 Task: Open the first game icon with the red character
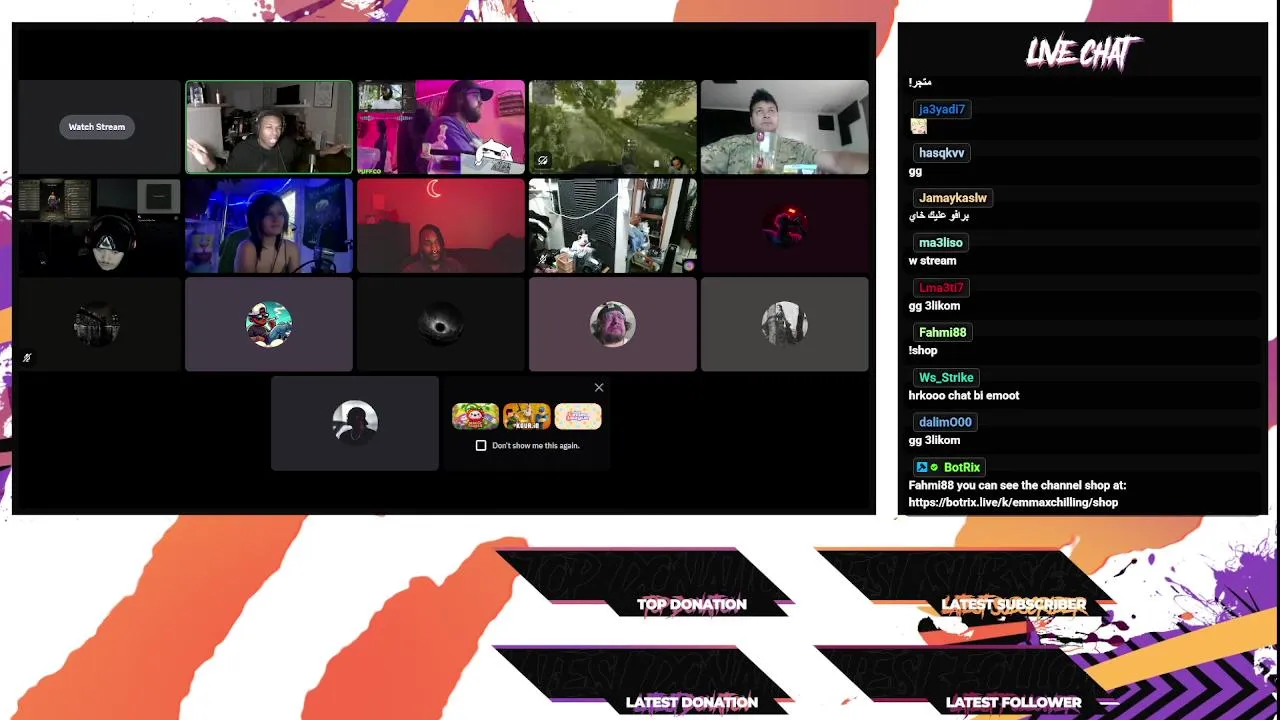(475, 416)
